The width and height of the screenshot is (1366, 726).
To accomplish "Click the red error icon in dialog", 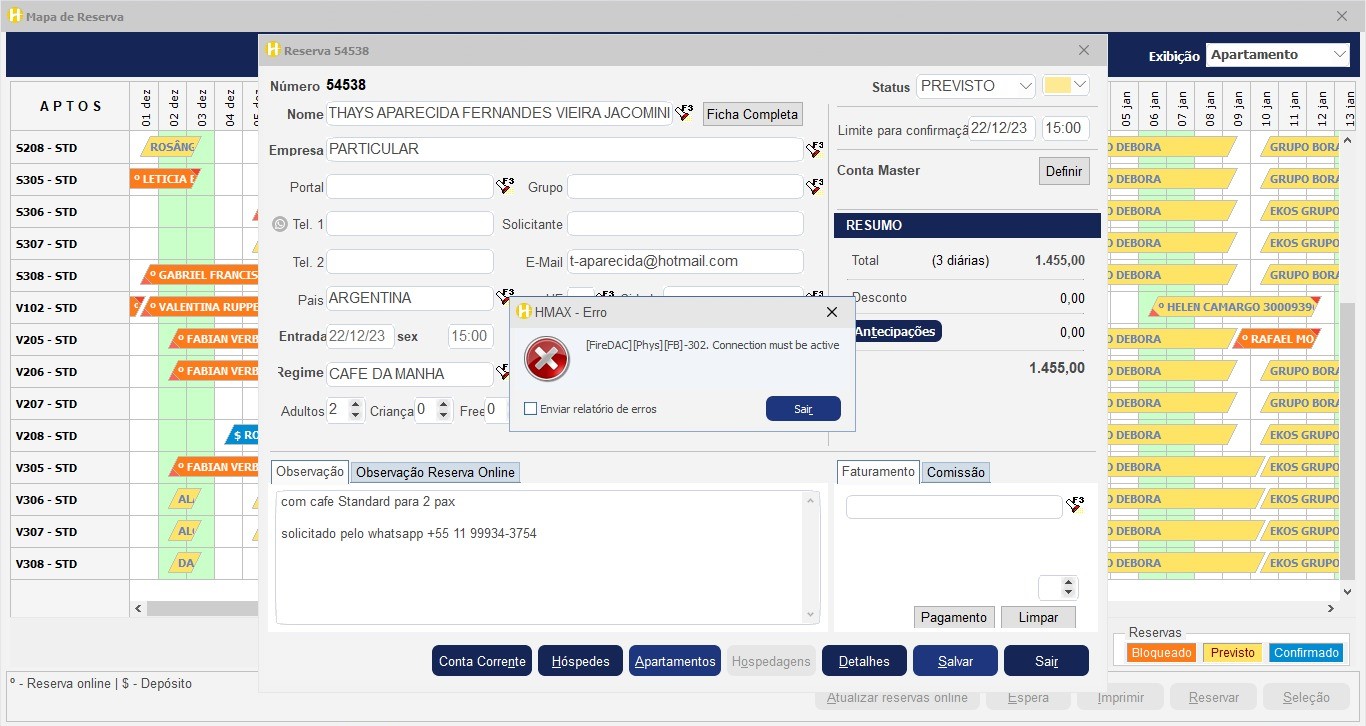I will [547, 360].
